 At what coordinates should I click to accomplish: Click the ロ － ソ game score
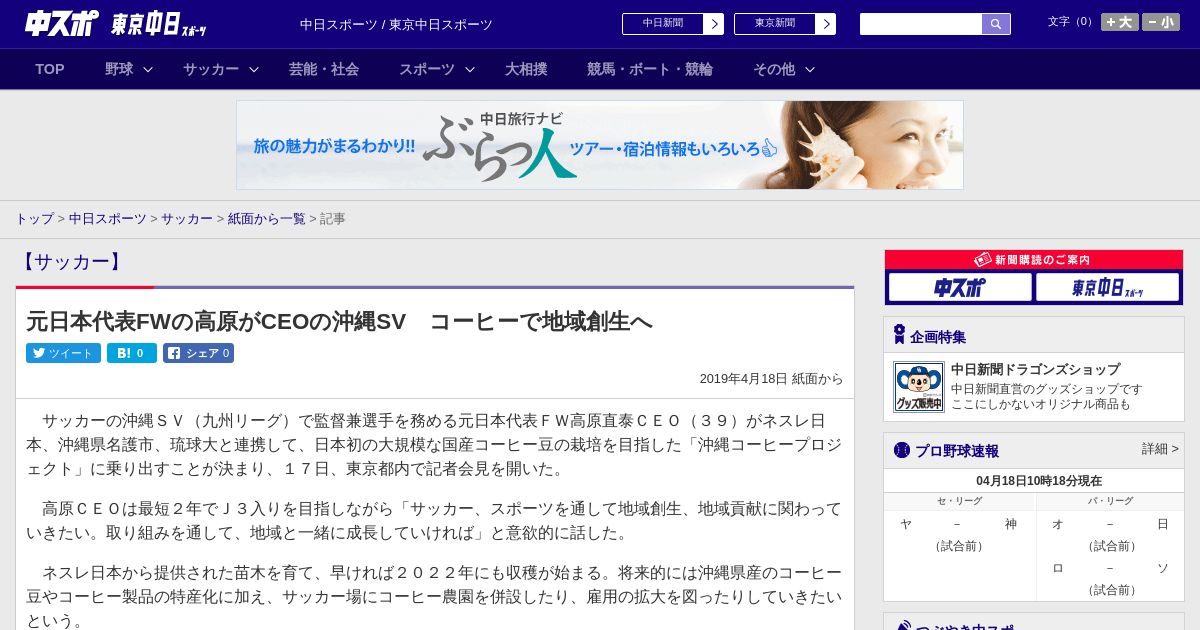pyautogui.click(x=1110, y=568)
